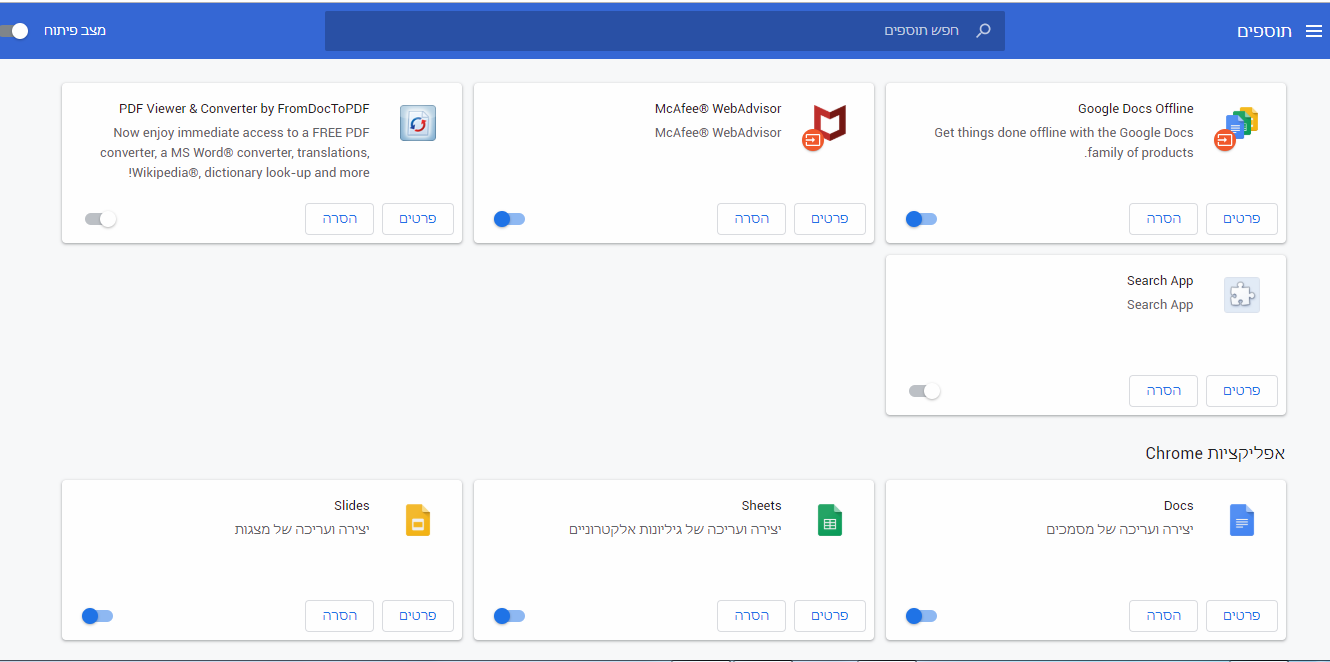Remove (הסרה) McAfee WebAdvisor extension
This screenshot has width=1330, height=662.
(x=752, y=219)
